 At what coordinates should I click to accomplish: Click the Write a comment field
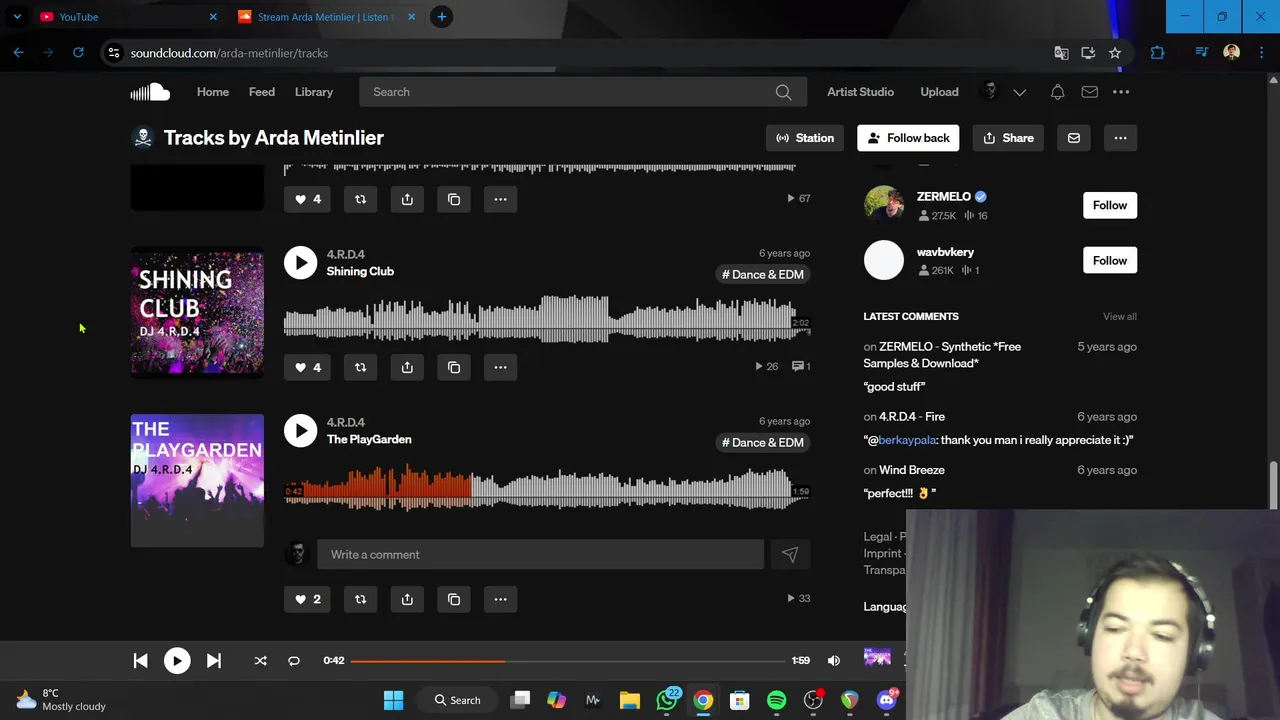click(x=540, y=555)
